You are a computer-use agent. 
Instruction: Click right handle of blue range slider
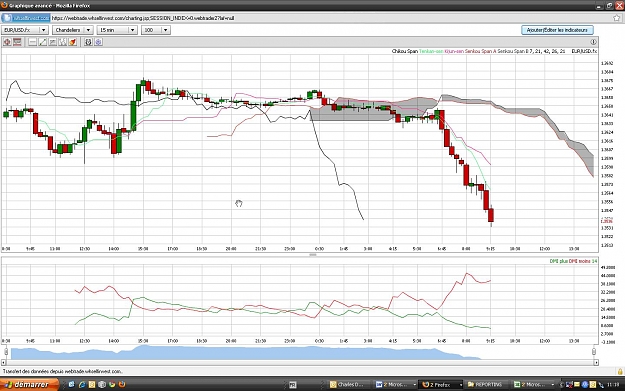(x=594, y=352)
